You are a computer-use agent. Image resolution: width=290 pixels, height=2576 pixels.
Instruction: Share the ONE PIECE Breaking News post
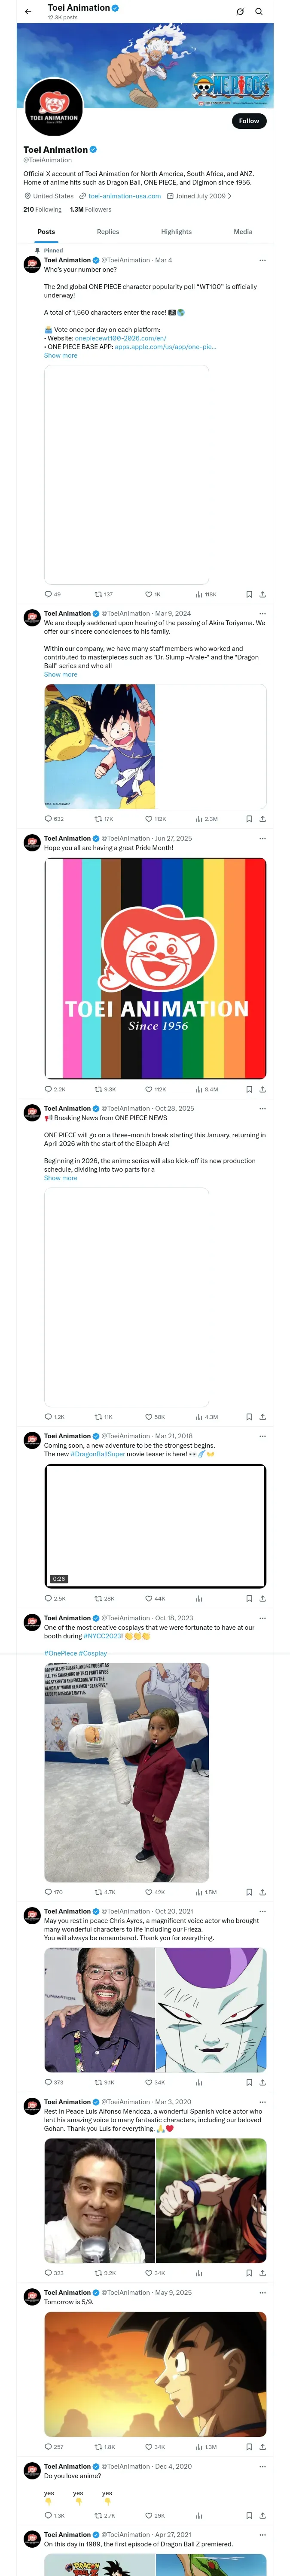pos(262,1417)
